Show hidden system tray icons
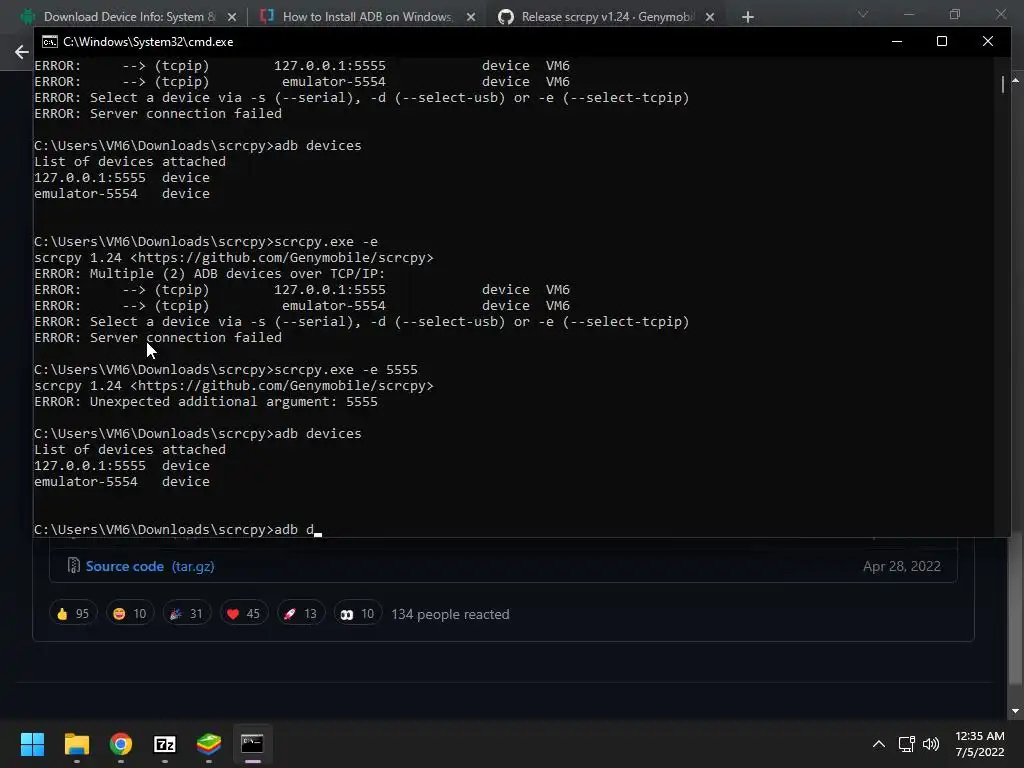This screenshot has height=768, width=1024. tap(879, 744)
